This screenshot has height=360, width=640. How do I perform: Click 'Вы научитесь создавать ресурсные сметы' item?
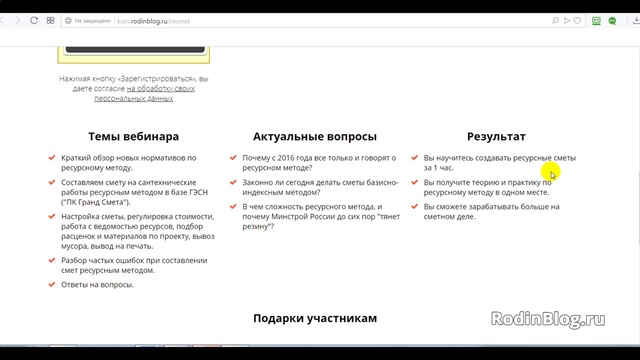(x=500, y=162)
